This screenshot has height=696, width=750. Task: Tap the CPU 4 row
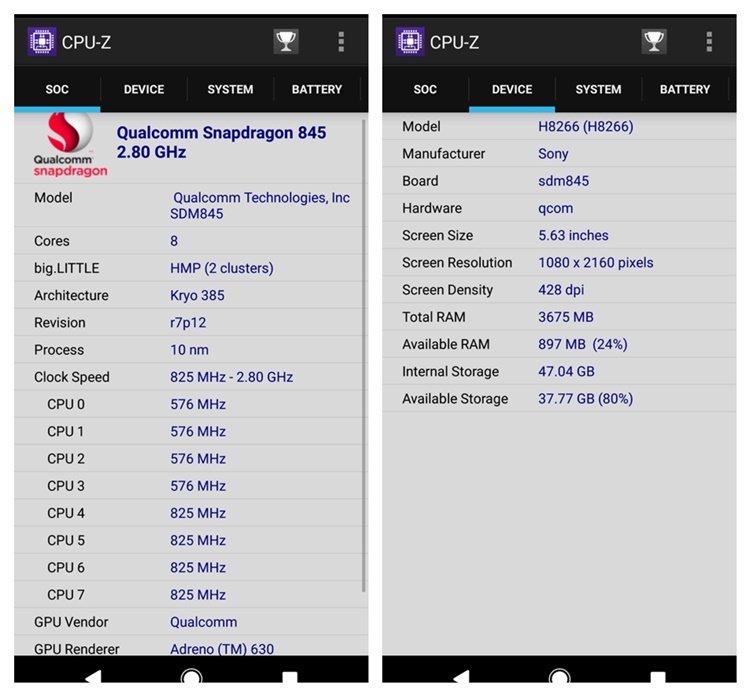coord(191,513)
